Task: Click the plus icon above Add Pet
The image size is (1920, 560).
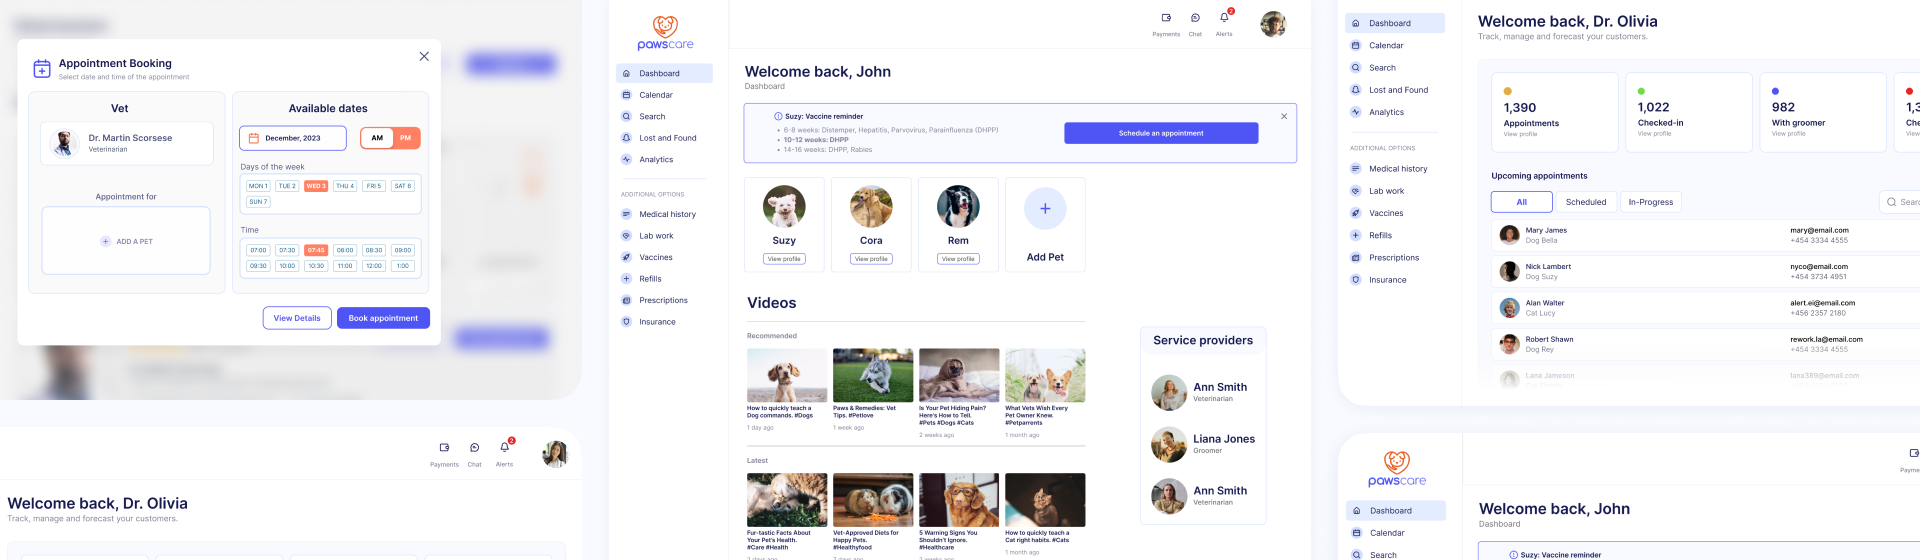Action: coord(1045,209)
